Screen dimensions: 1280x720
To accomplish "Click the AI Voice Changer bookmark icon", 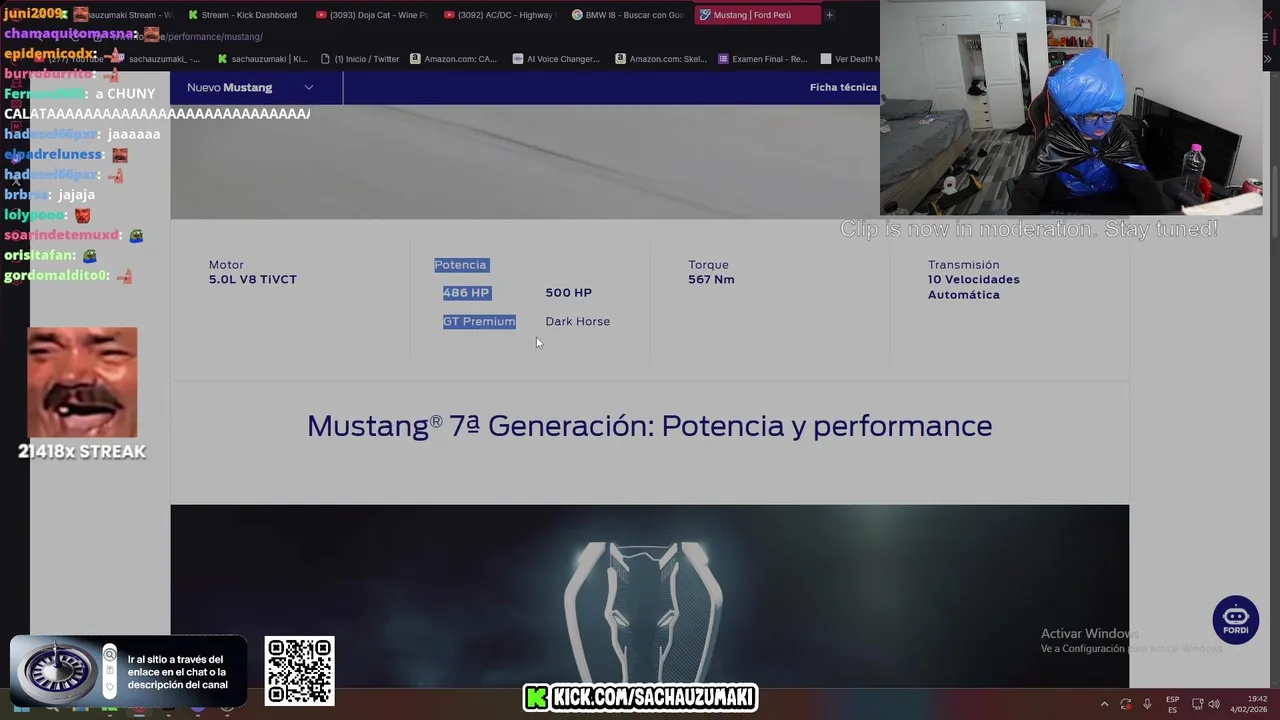I will coord(518,59).
